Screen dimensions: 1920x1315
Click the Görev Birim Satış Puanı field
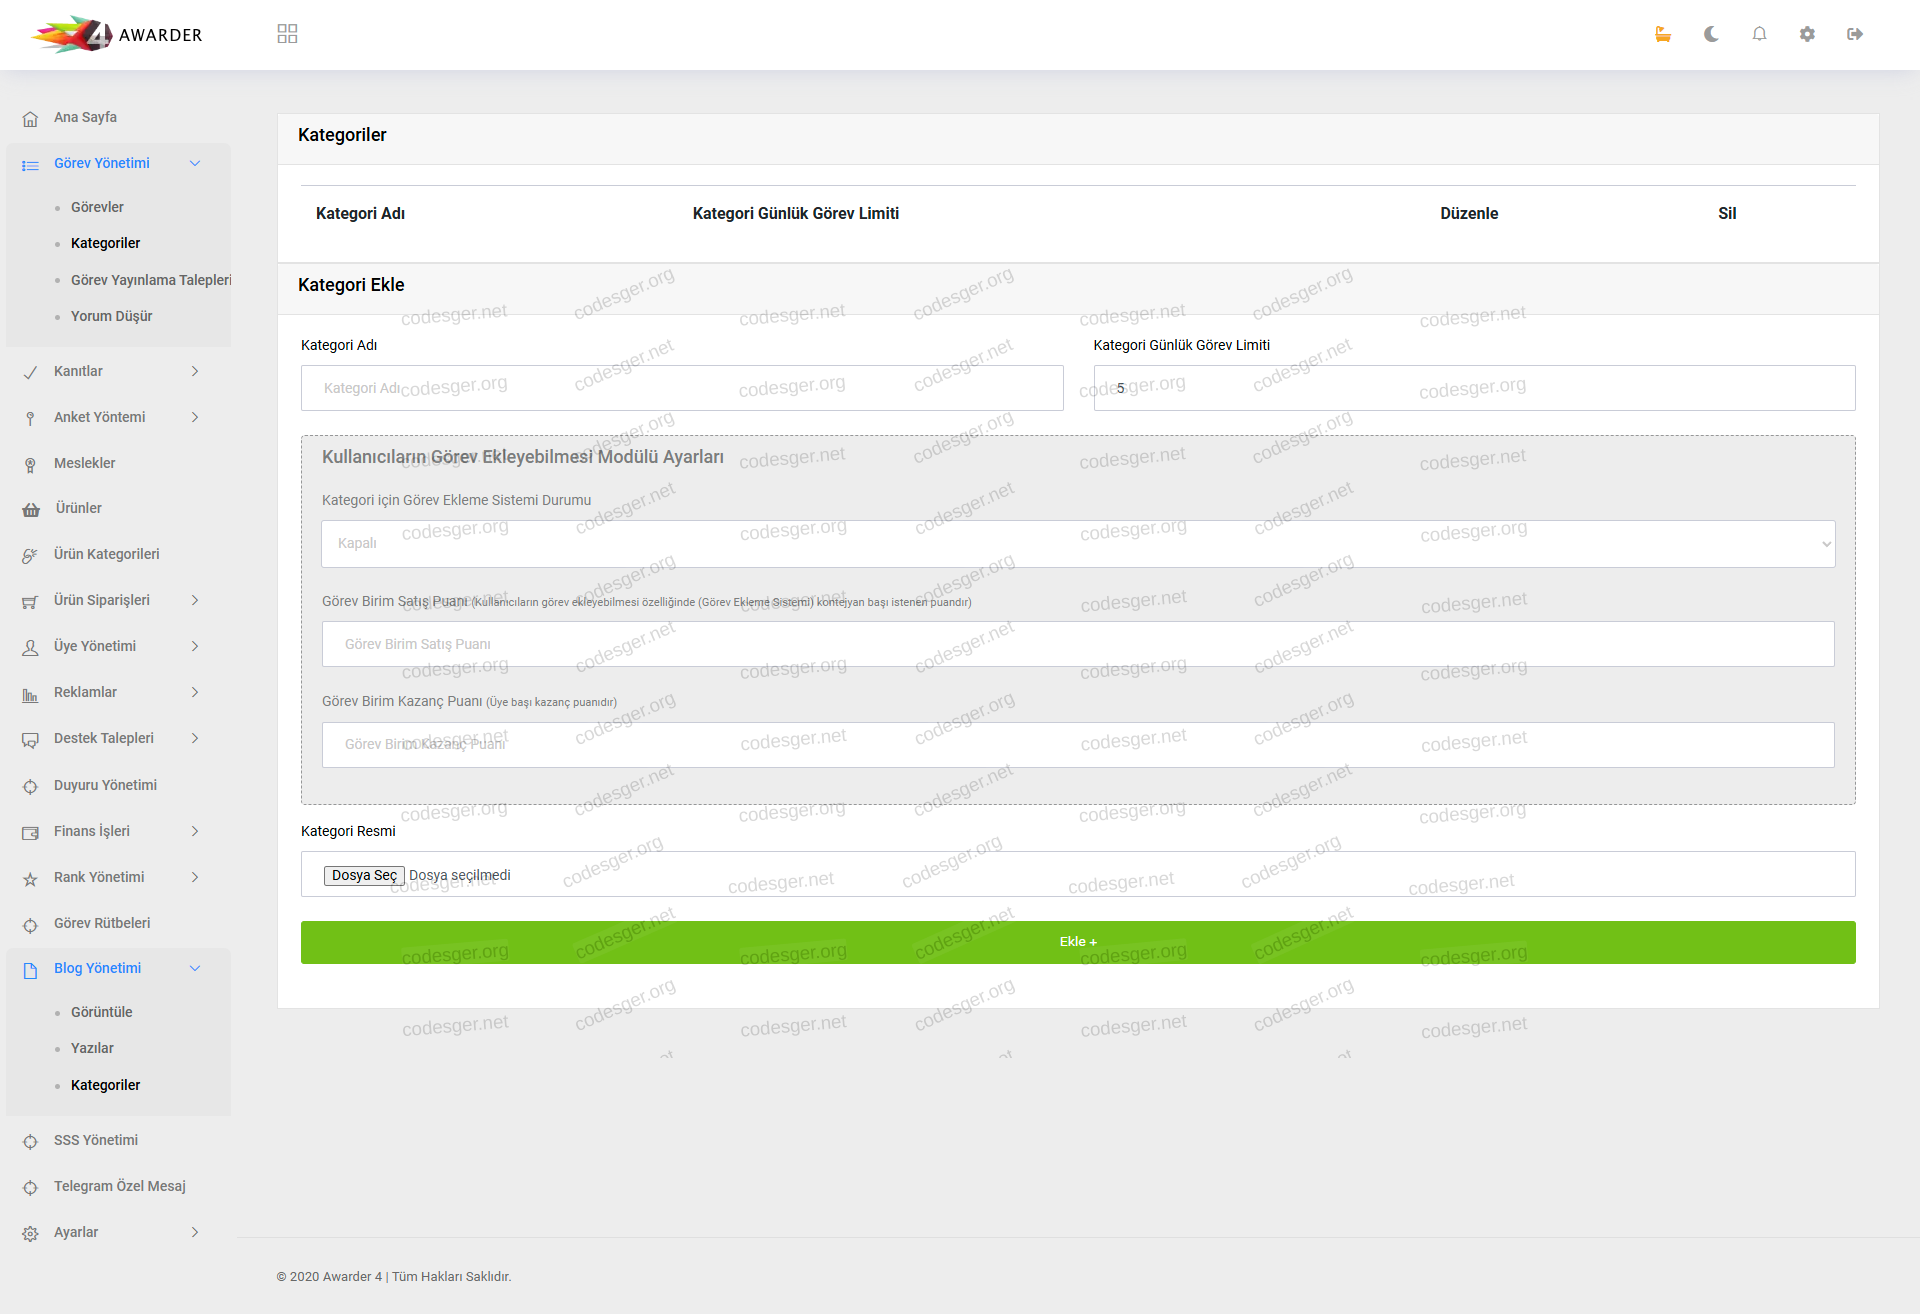click(1077, 644)
